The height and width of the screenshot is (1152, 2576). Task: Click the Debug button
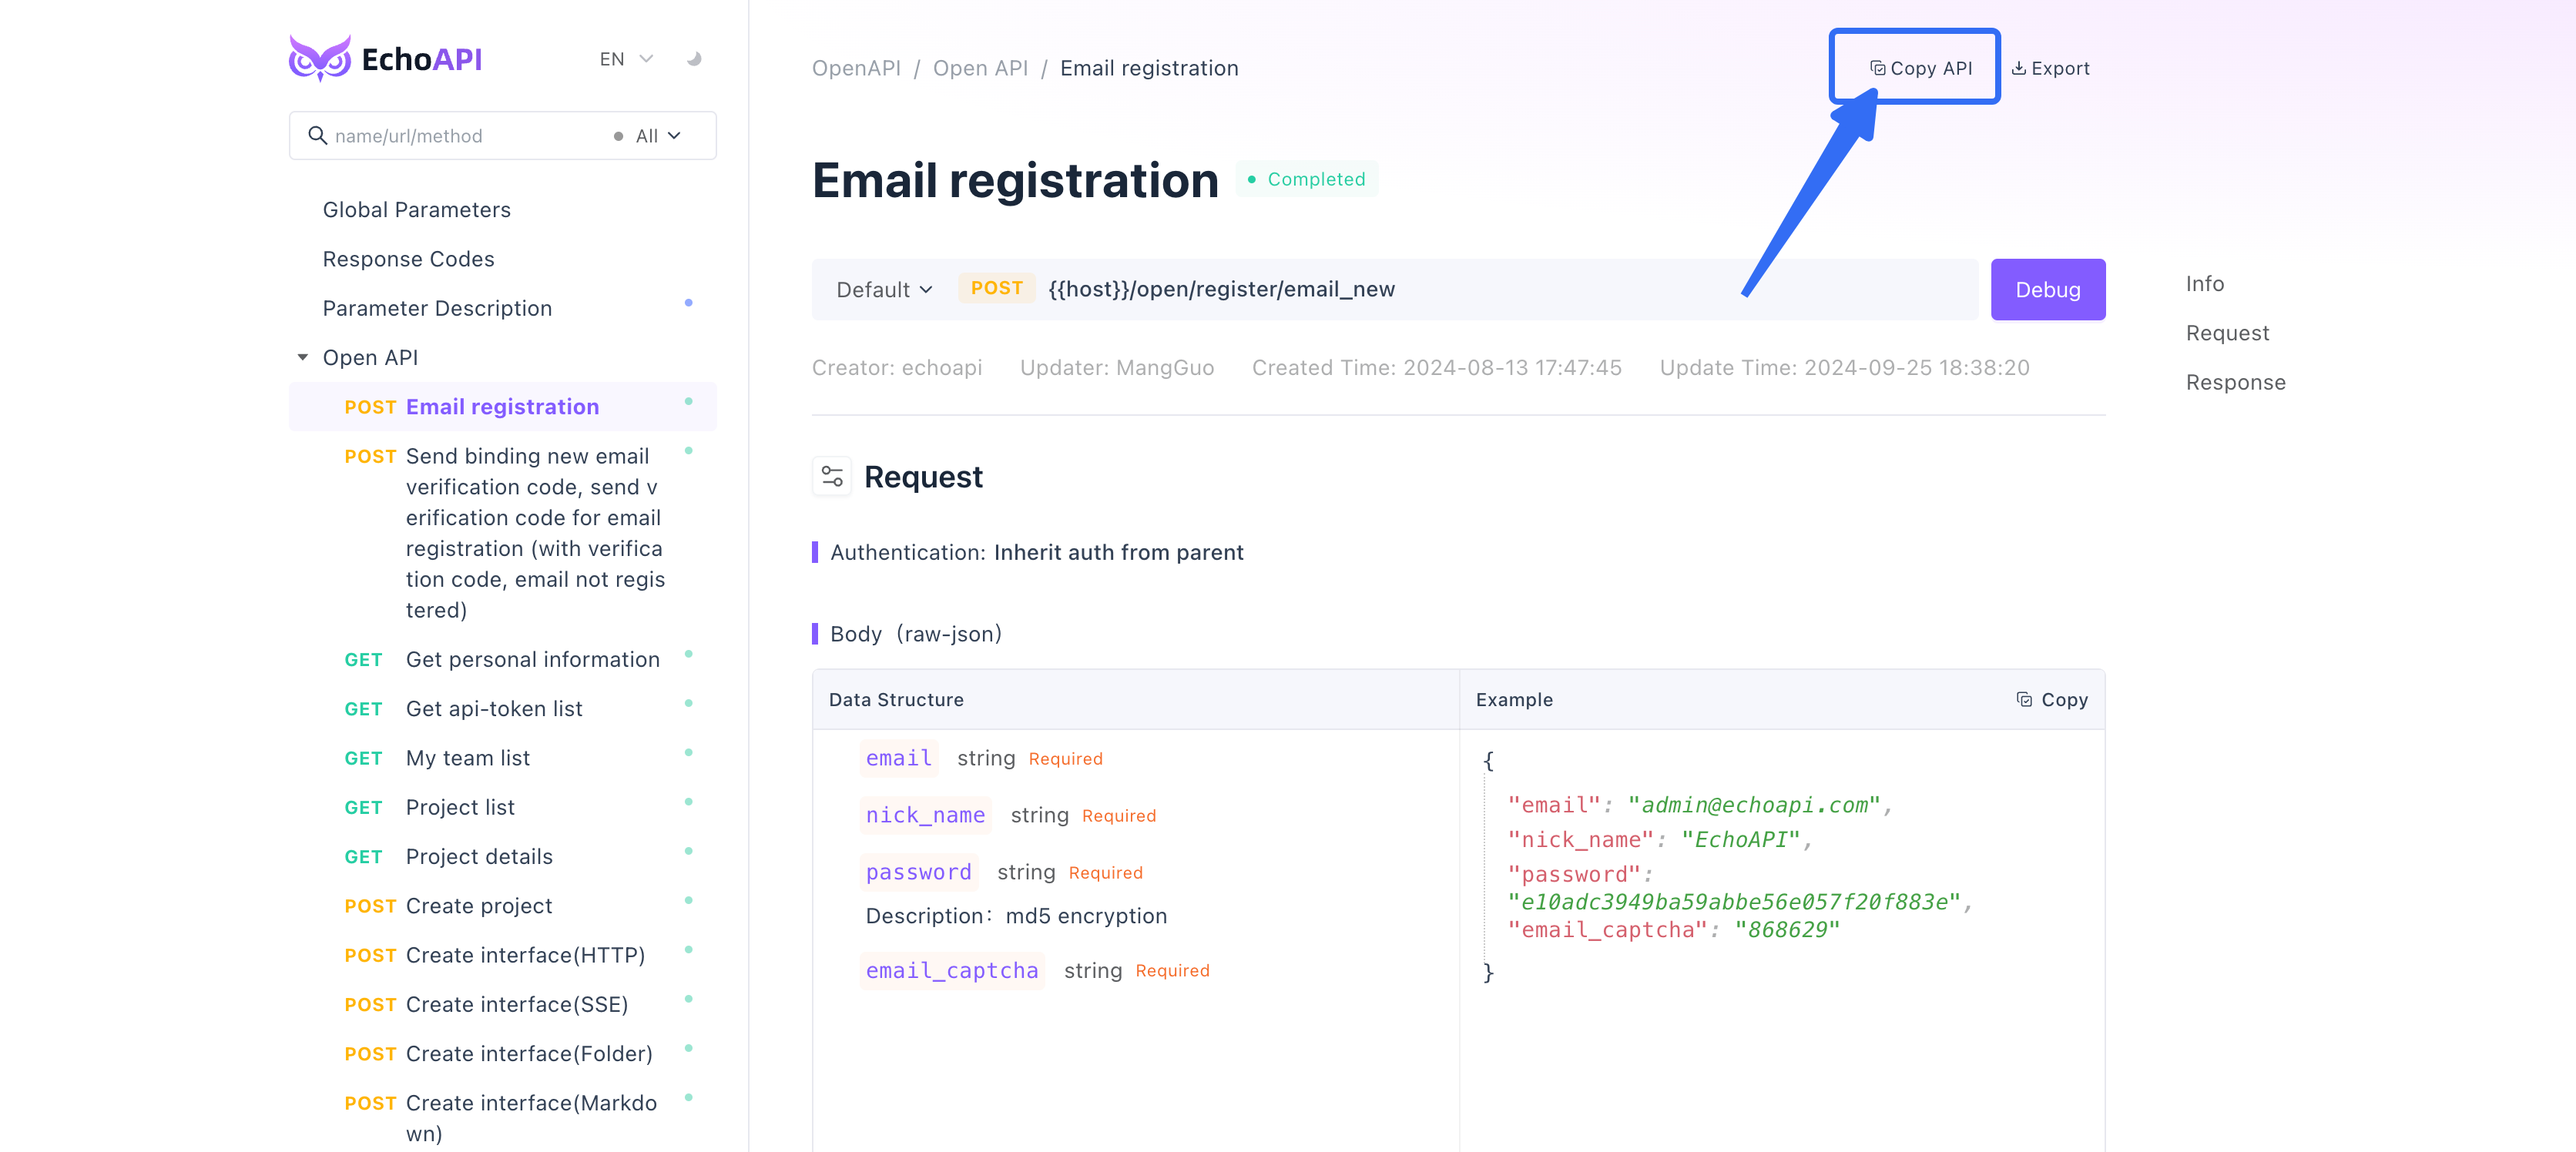[2047, 289]
